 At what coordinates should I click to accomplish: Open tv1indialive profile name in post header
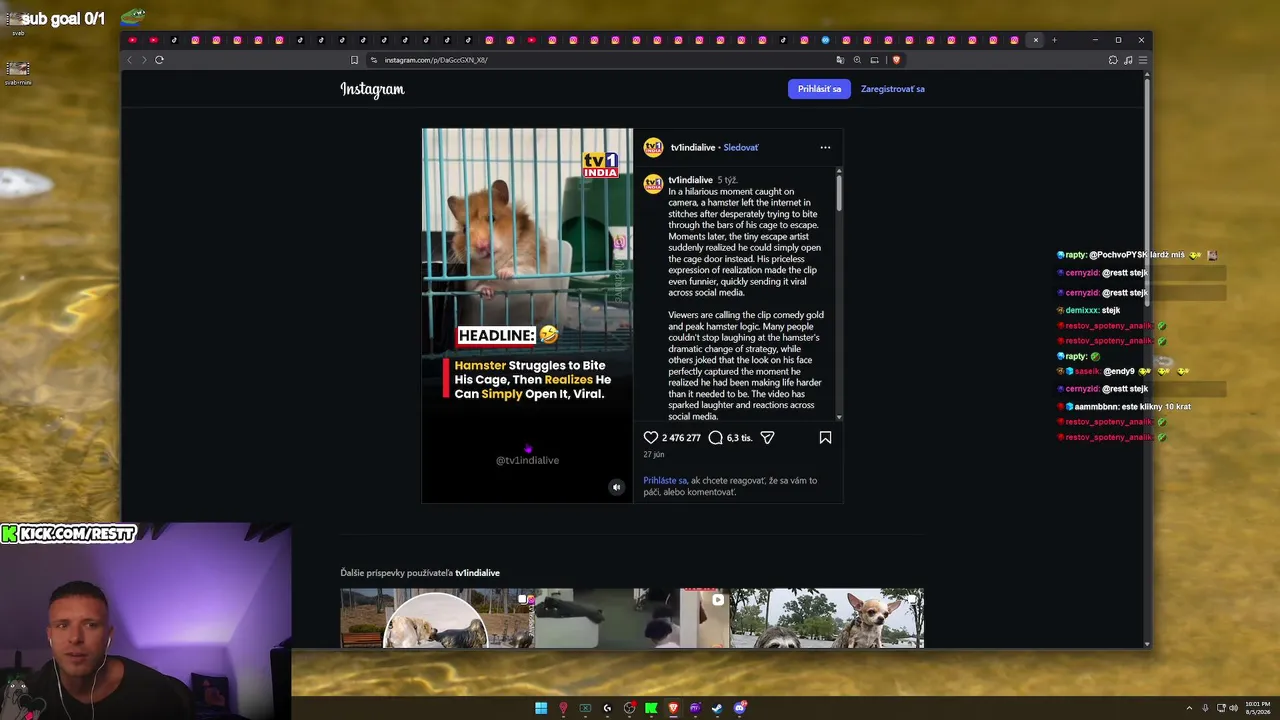(x=693, y=148)
